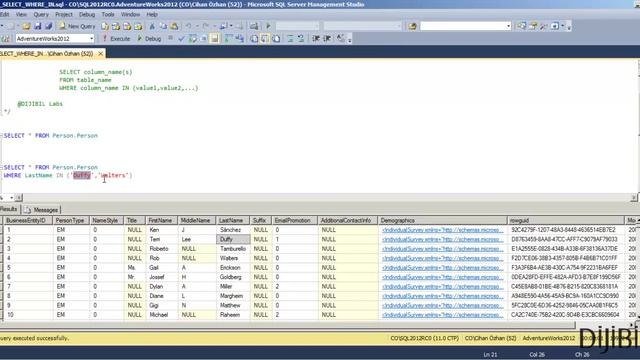The image size is (640, 360).
Task: Open the Debug menu
Action: [x=87, y=14]
